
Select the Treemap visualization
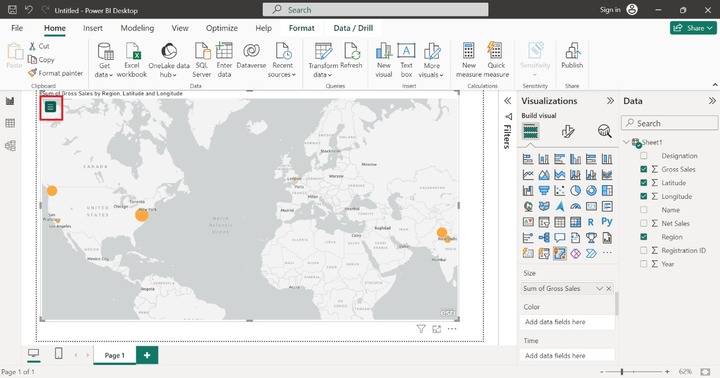click(x=607, y=190)
